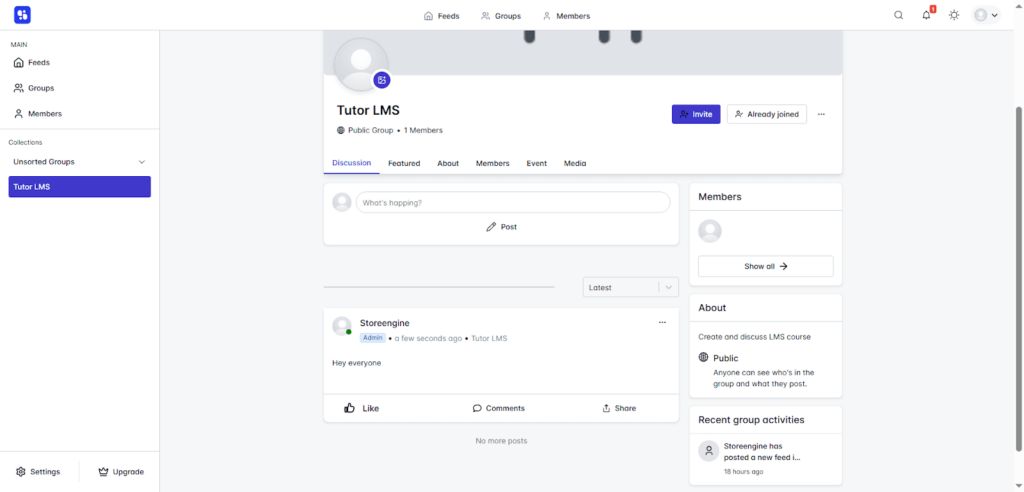Switch to the Featured tab

(x=404, y=163)
